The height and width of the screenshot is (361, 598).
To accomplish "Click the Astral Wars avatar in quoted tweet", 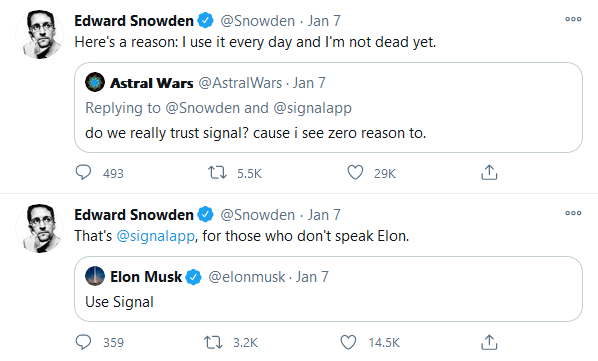I will click(95, 82).
